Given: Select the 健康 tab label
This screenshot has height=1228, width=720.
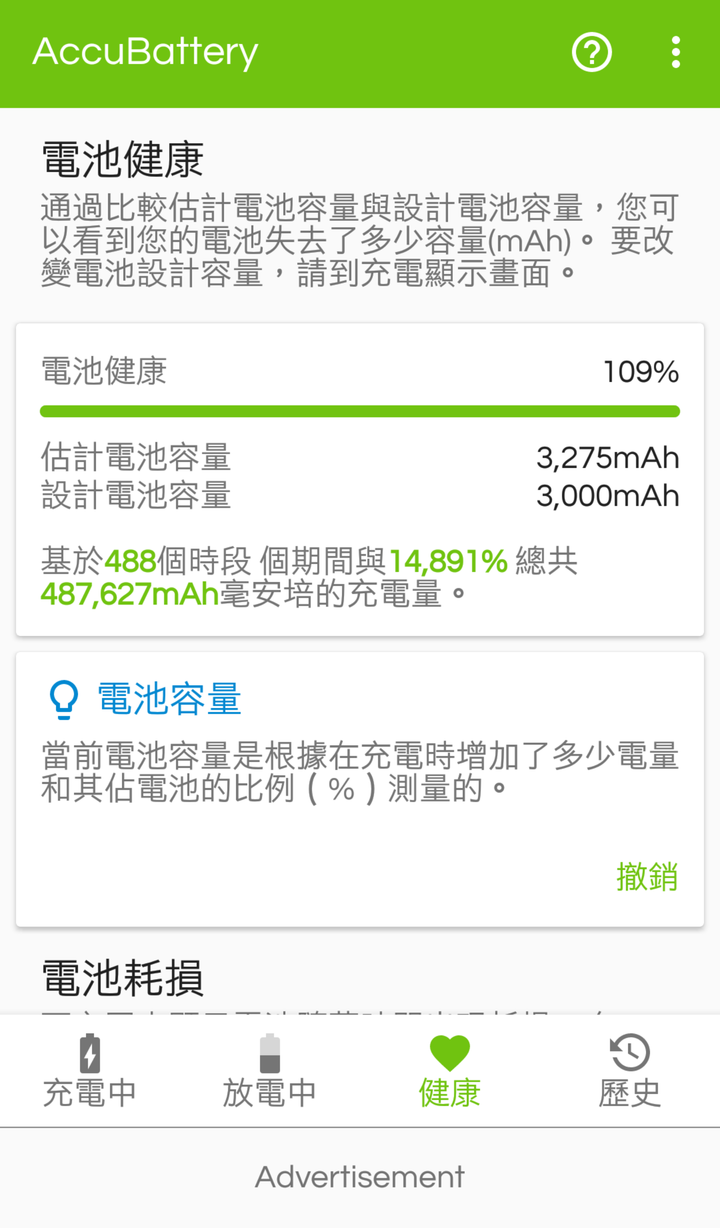Looking at the screenshot, I should [x=449, y=1092].
